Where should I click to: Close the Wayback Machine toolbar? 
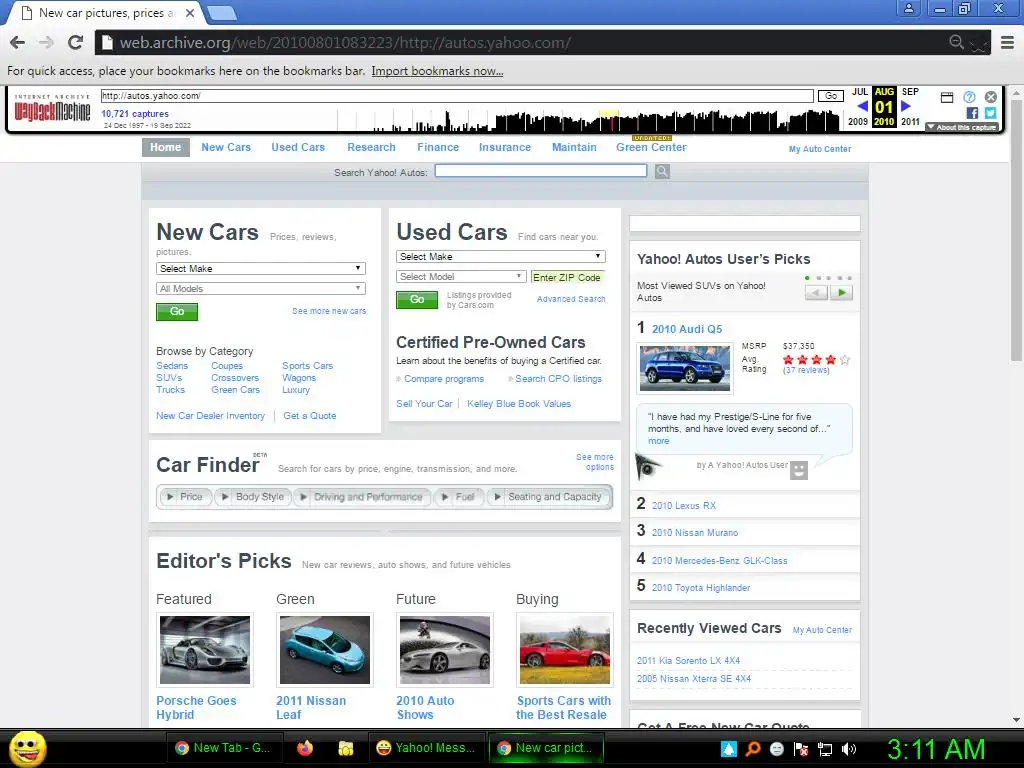pyautogui.click(x=991, y=97)
